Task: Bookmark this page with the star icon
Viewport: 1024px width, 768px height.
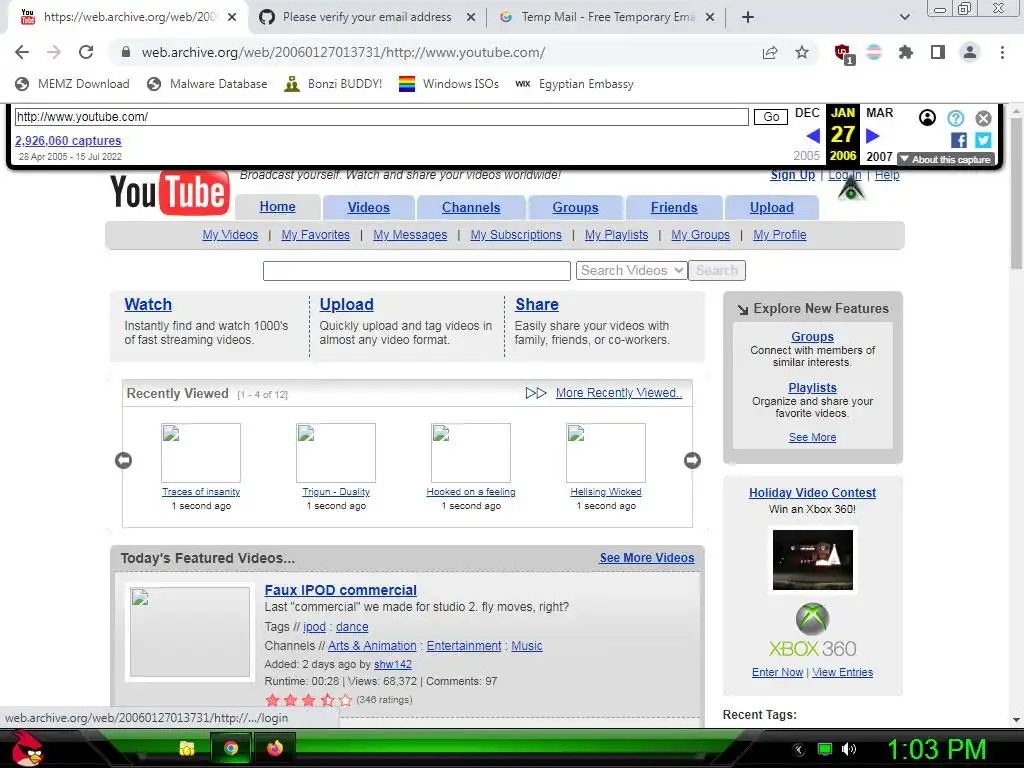Action: 802,52
